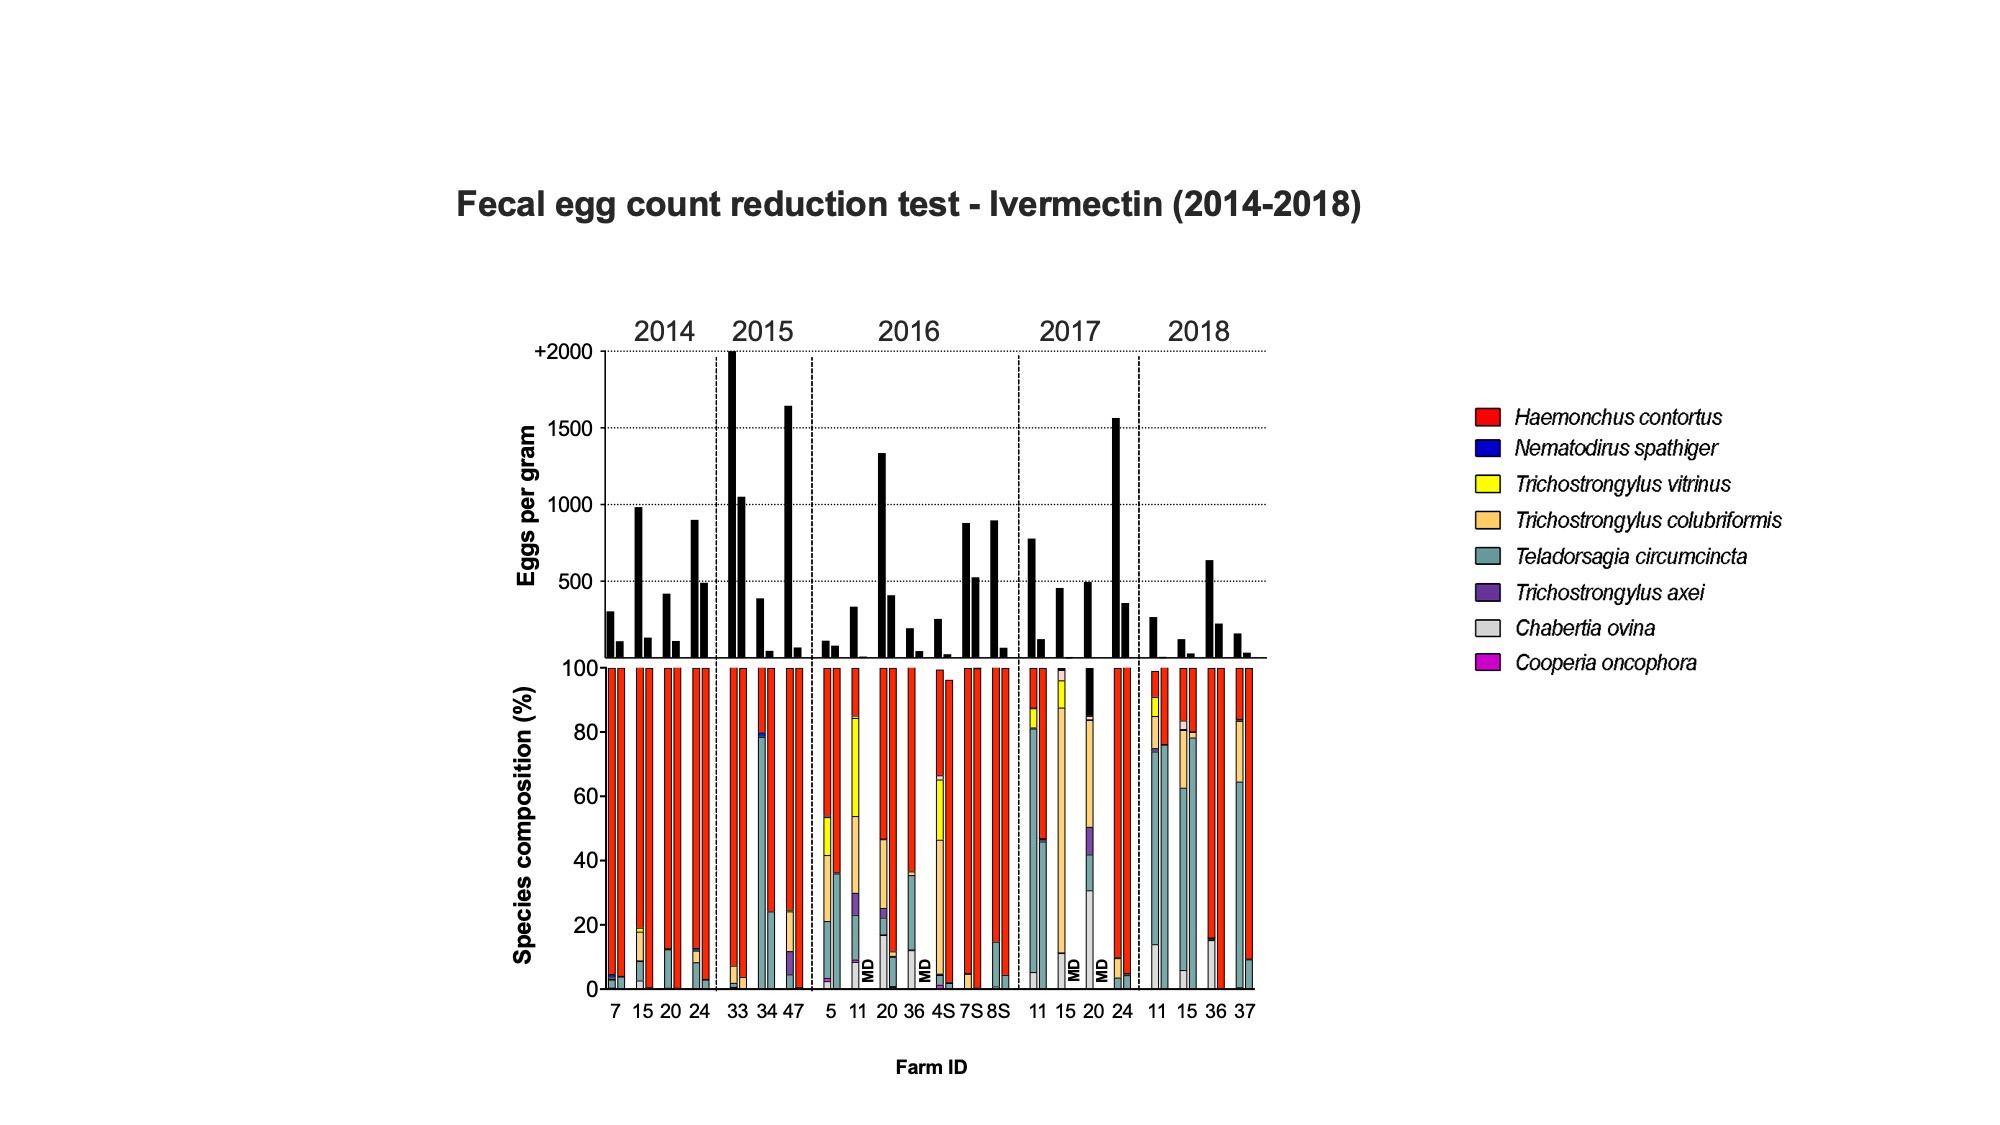Viewport: 2000px width, 1125px height.
Task: Click the Haemonchus contortus legend text
Action: tap(1617, 417)
